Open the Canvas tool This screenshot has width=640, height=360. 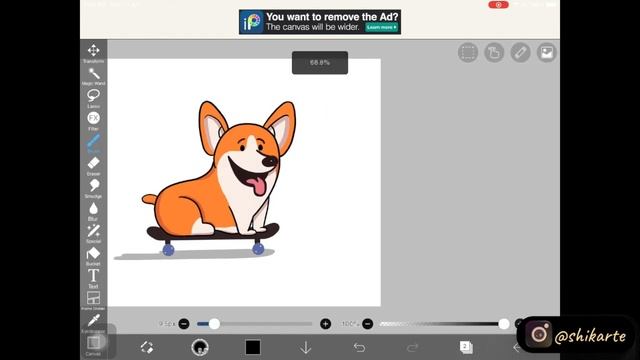(x=93, y=345)
